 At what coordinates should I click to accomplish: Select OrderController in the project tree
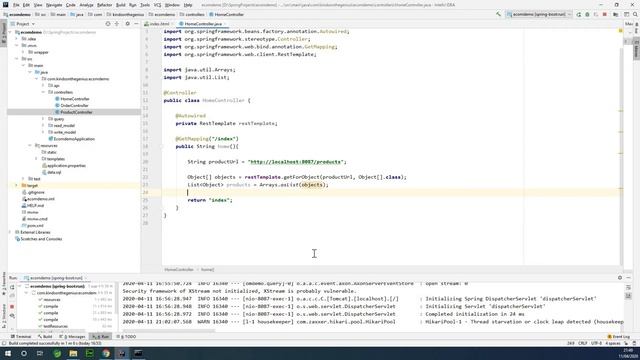click(74, 105)
